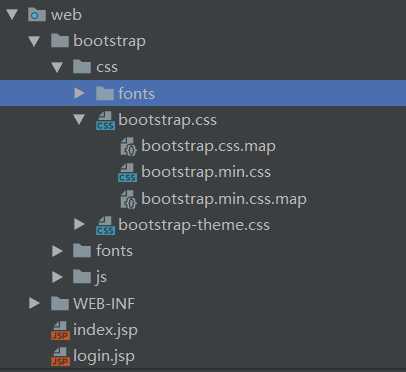
Task: Expand the highlighted fonts folder arrow
Action: coord(79,93)
